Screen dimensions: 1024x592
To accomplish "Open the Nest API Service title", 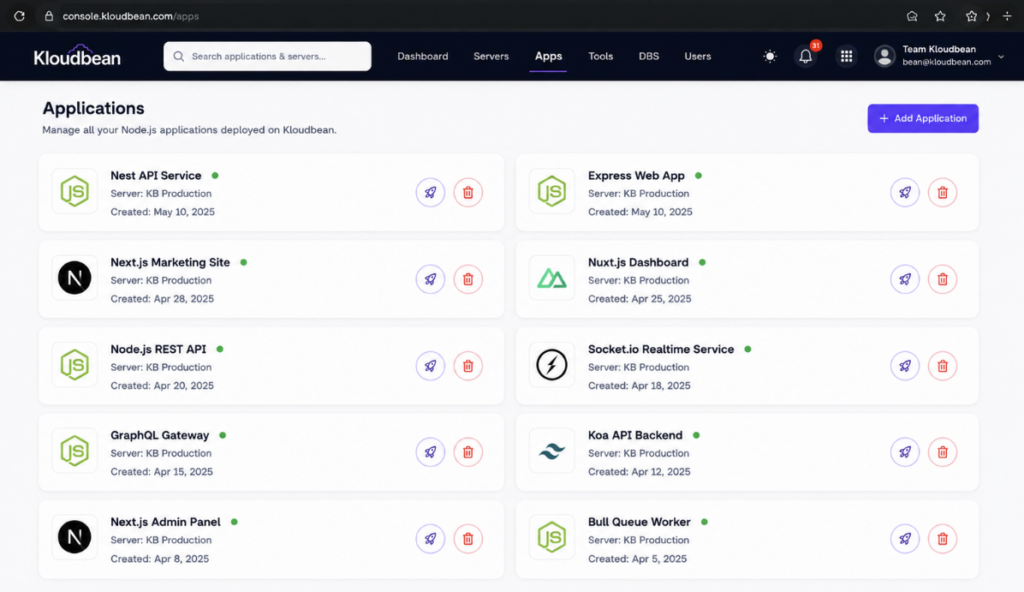I will (155, 175).
